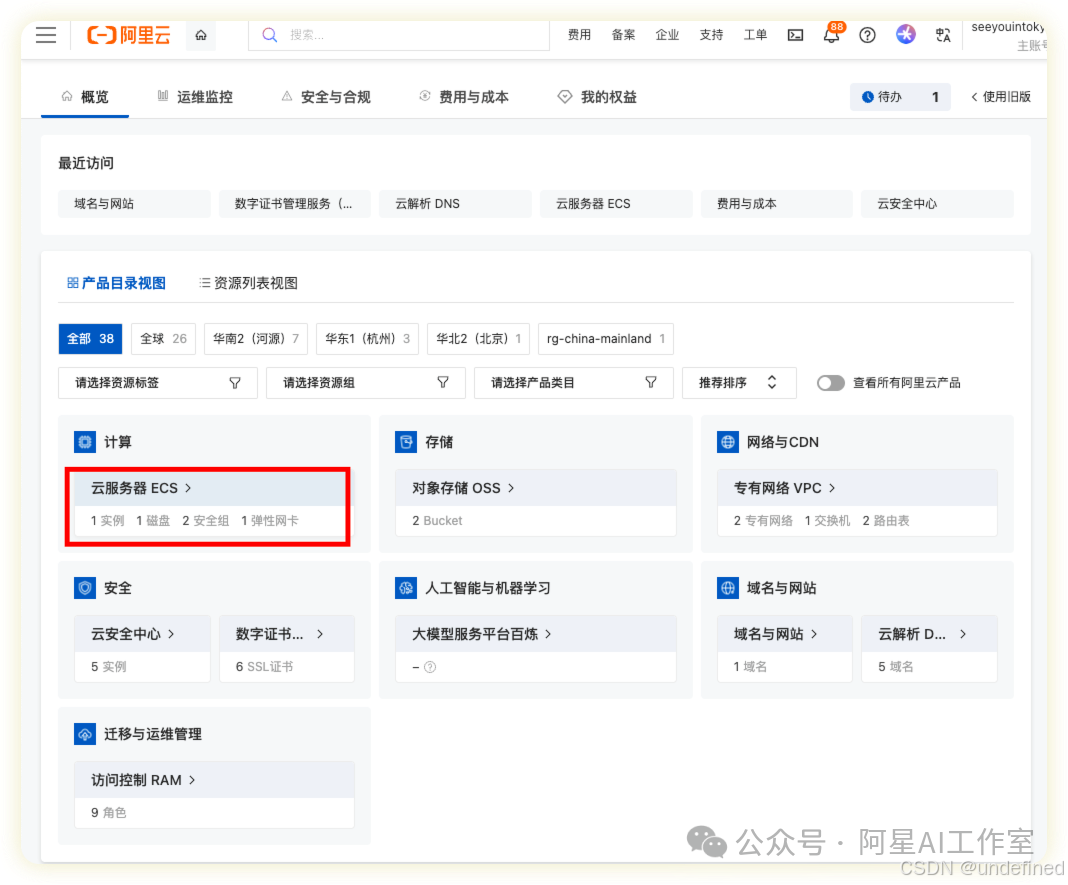Click the 域名与网站 category globe icon
Image resolution: width=1068 pixels, height=885 pixels.
(x=727, y=588)
